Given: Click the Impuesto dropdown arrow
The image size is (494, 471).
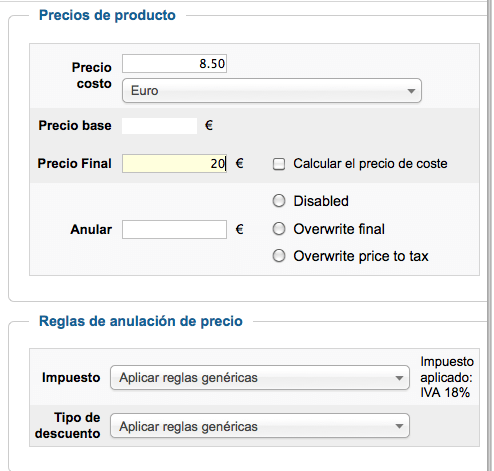Looking at the screenshot, I should click(399, 378).
